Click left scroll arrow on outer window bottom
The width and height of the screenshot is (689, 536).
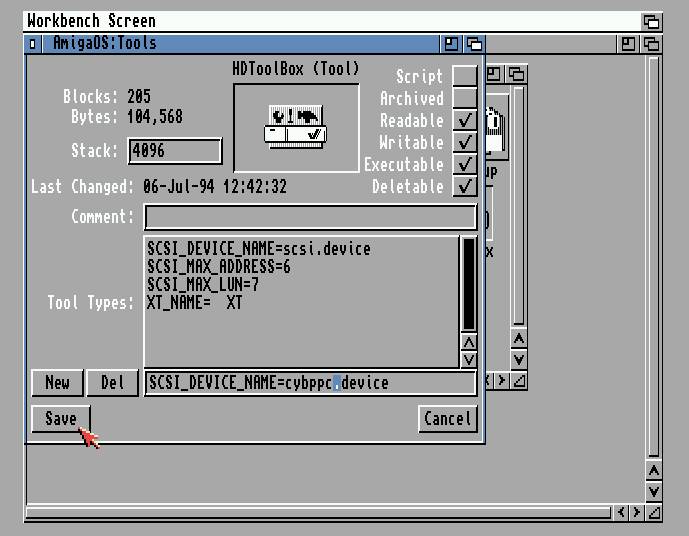[x=621, y=512]
